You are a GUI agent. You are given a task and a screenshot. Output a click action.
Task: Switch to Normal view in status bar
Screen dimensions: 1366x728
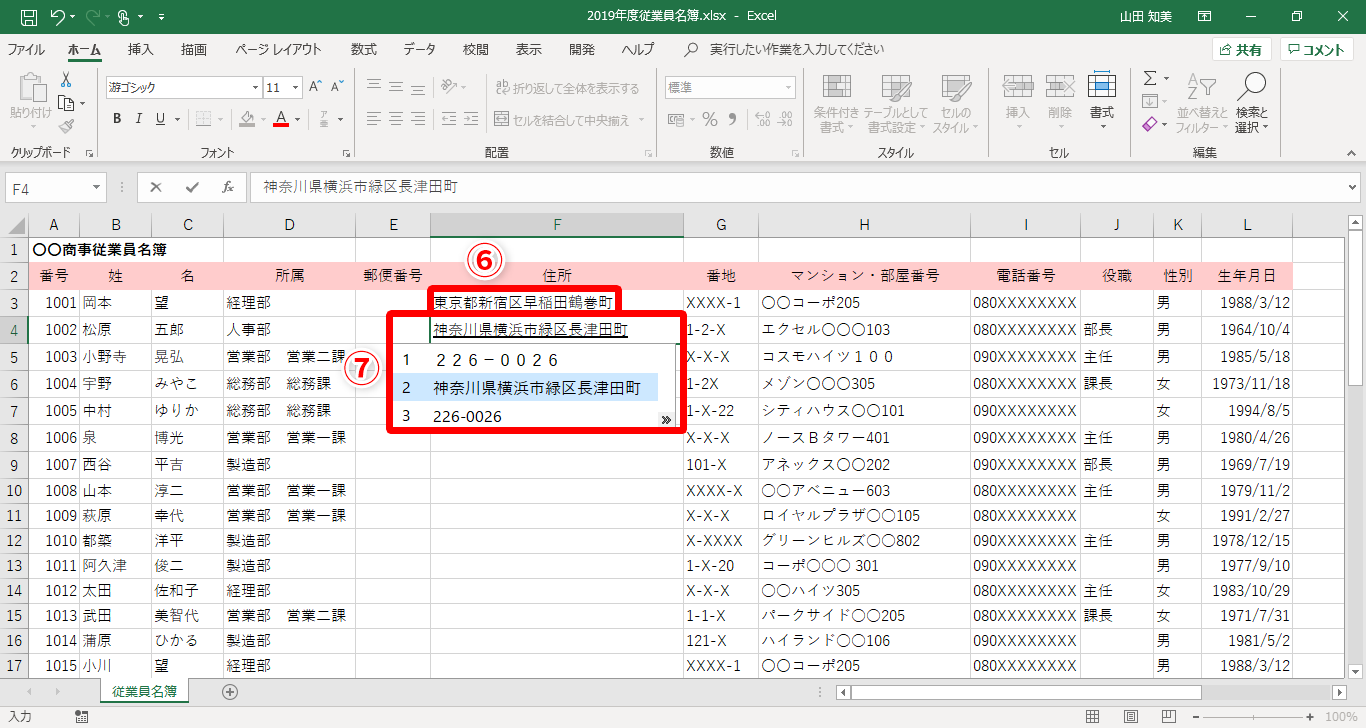tap(1093, 716)
